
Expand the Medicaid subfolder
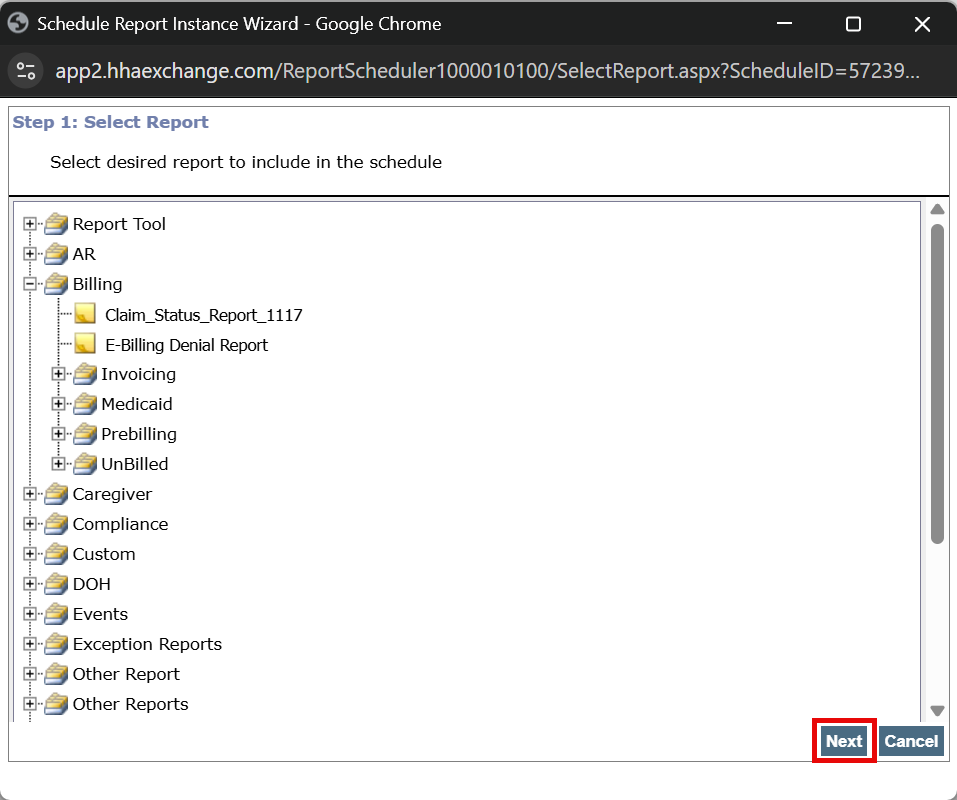click(x=58, y=404)
